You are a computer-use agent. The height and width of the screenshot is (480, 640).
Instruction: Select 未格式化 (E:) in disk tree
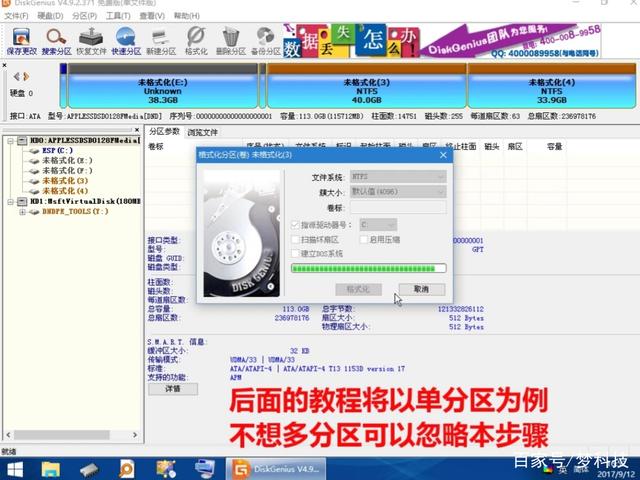[67, 161]
